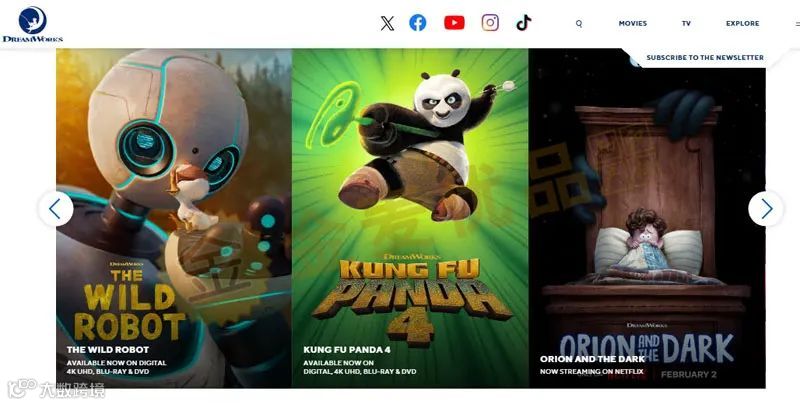Click the search magnifier icon

coord(579,23)
